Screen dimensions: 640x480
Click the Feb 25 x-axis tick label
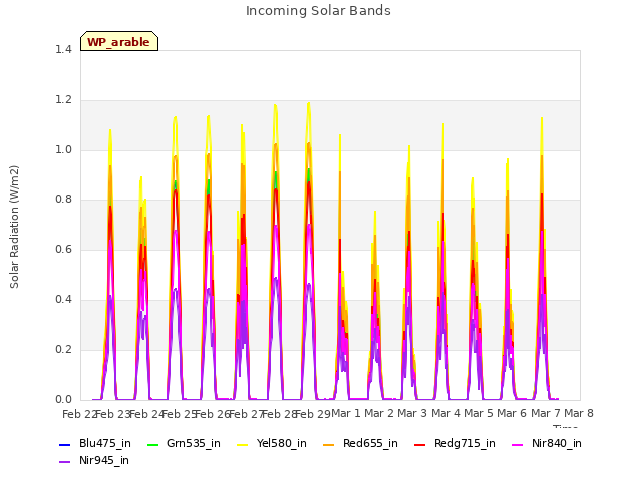(x=180, y=414)
